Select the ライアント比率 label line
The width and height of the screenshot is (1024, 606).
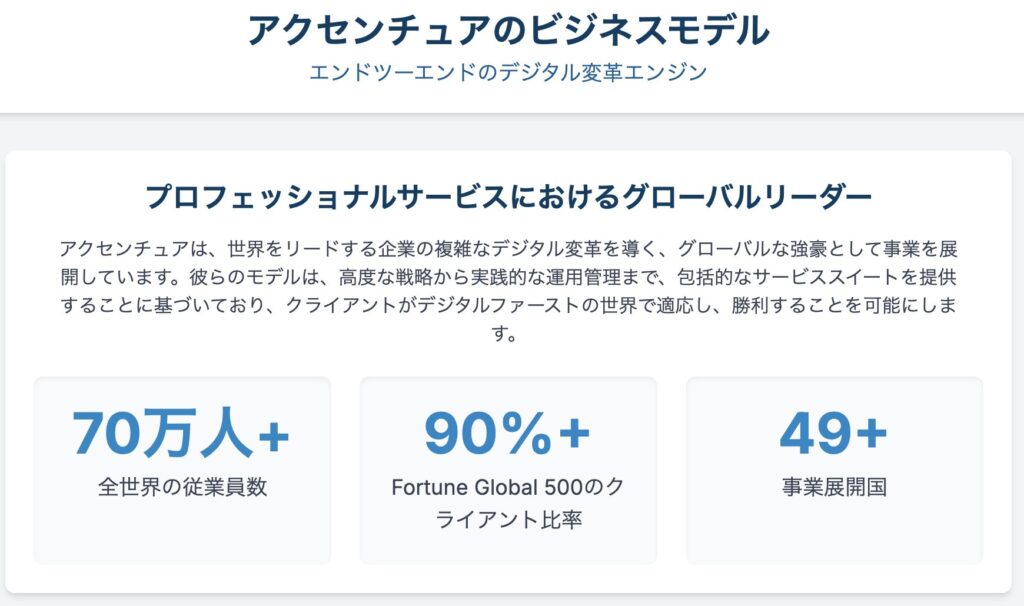click(508, 520)
